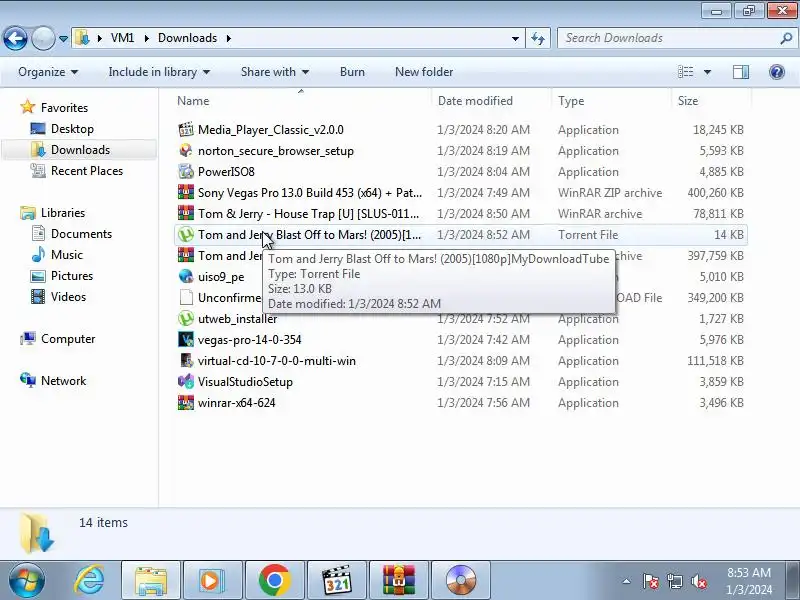
Task: Click the utweb_installer file icon
Action: (x=186, y=318)
